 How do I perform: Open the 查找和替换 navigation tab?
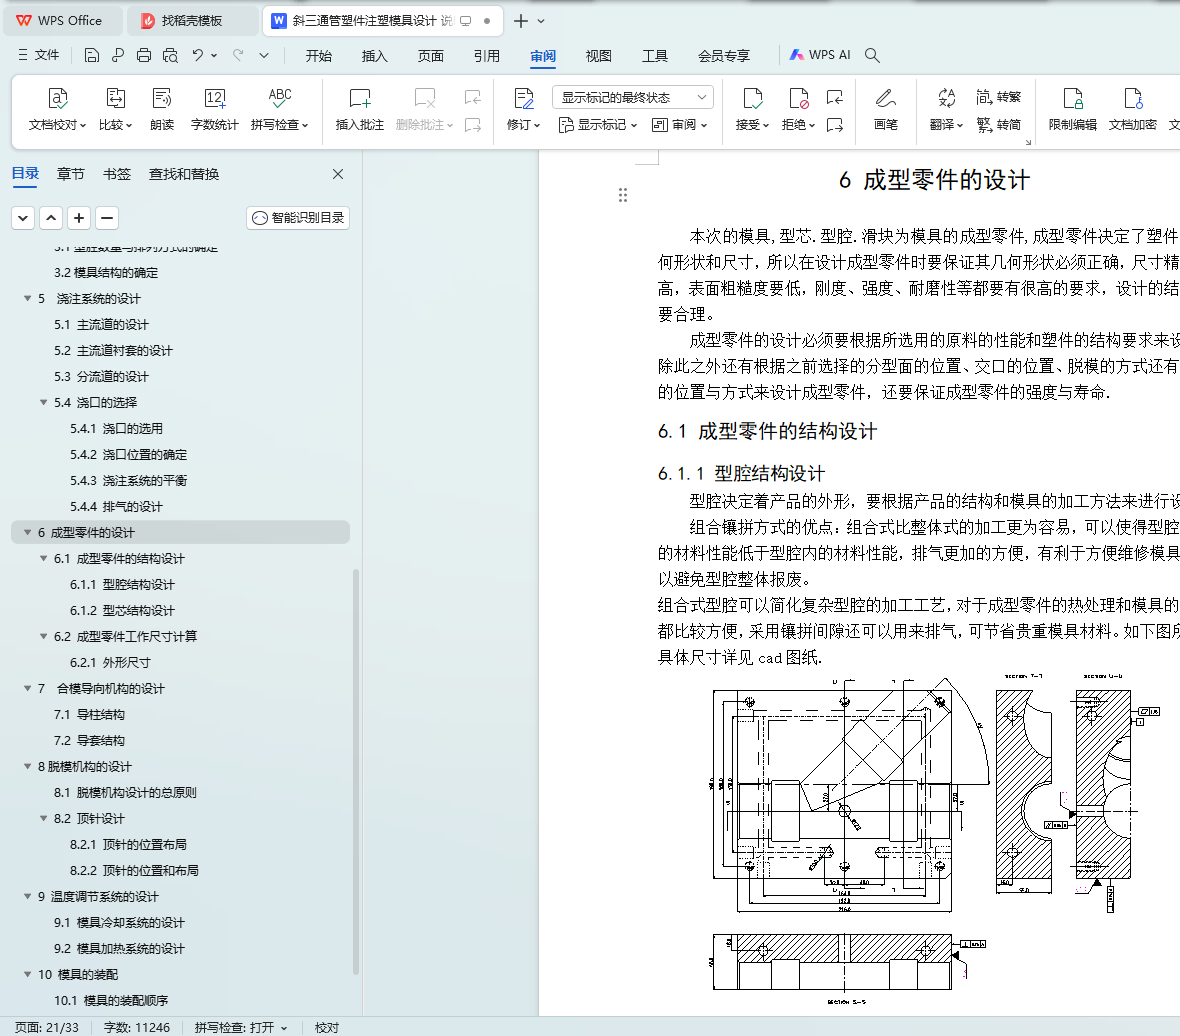(x=184, y=174)
